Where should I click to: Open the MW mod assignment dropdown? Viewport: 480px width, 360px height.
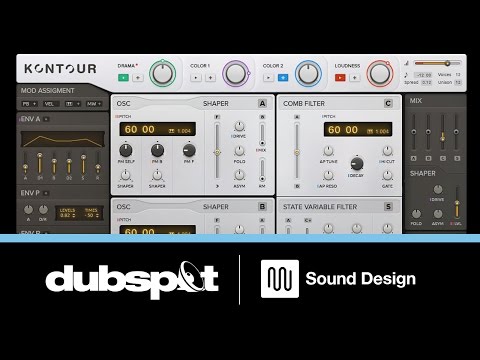point(94,104)
